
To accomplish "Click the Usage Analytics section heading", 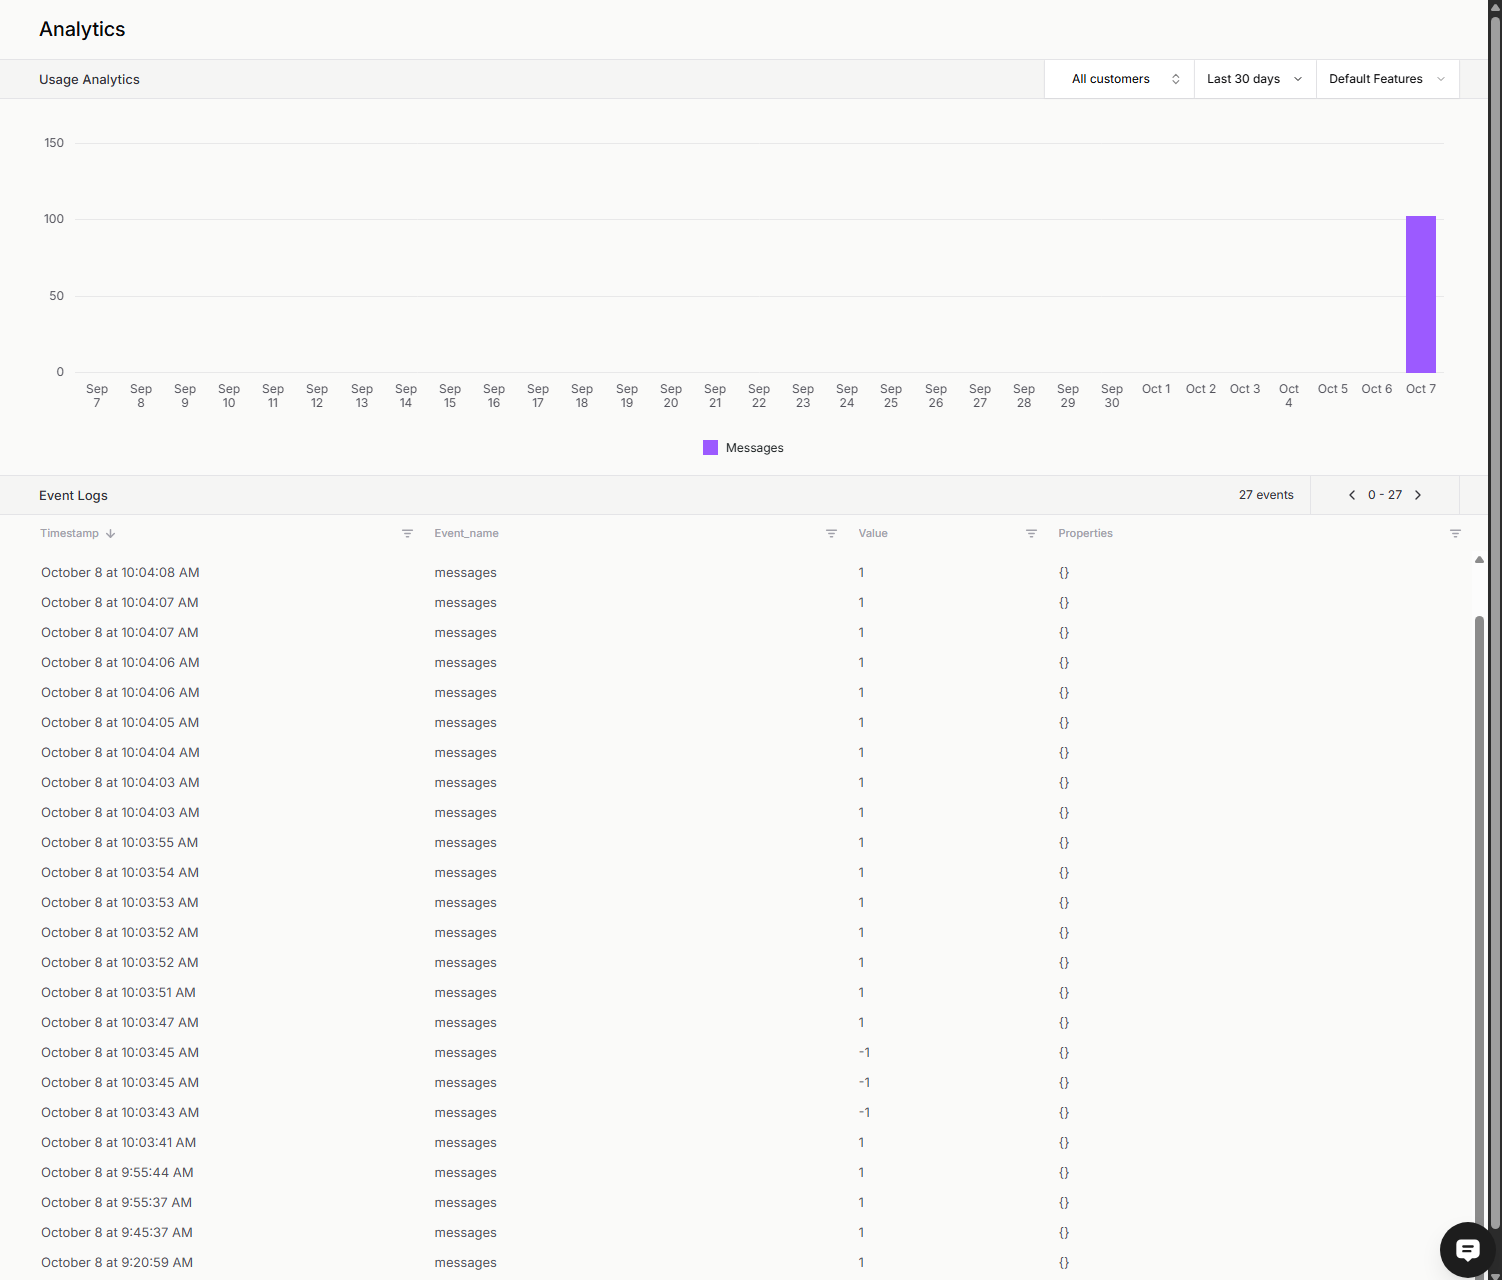I will pos(89,80).
